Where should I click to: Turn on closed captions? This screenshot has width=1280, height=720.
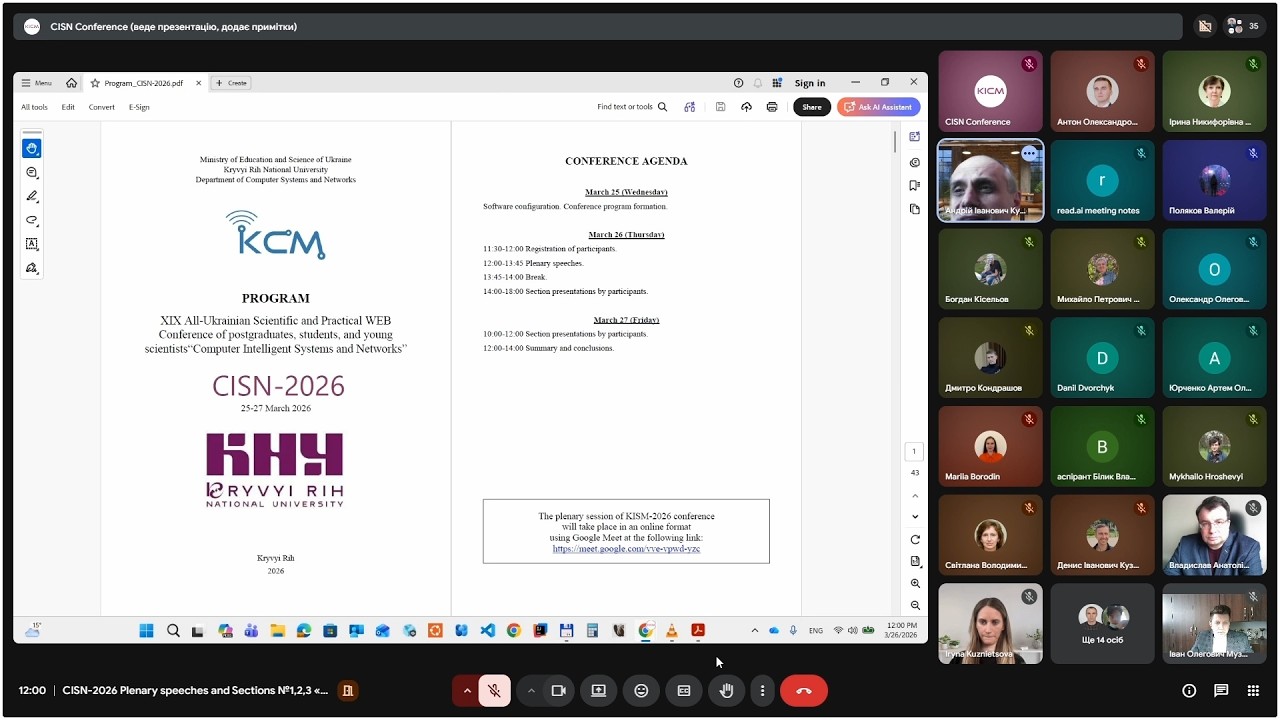click(x=684, y=690)
